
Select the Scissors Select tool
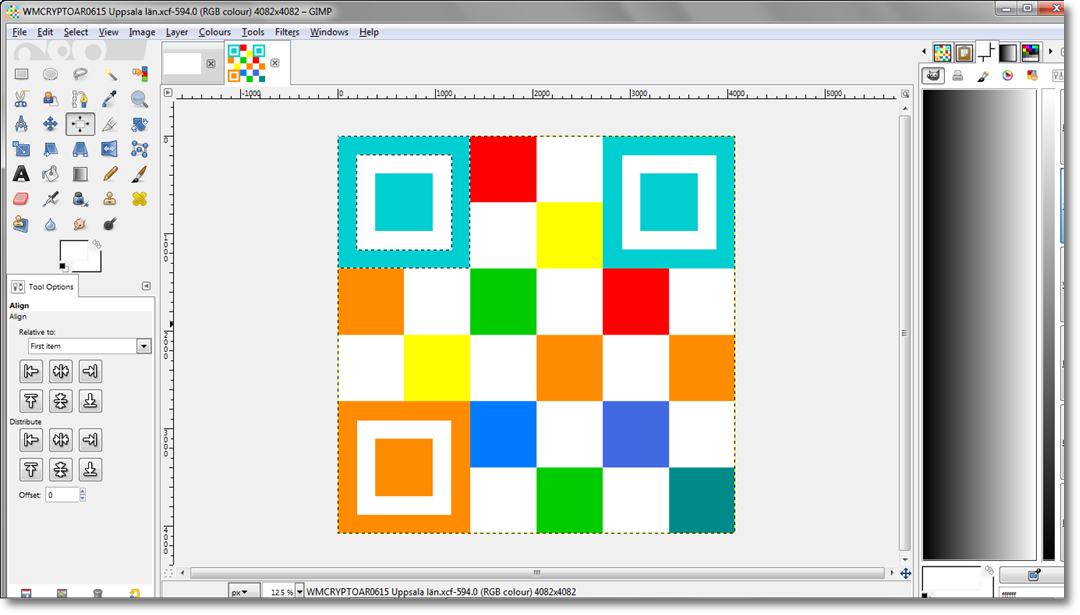[21, 99]
